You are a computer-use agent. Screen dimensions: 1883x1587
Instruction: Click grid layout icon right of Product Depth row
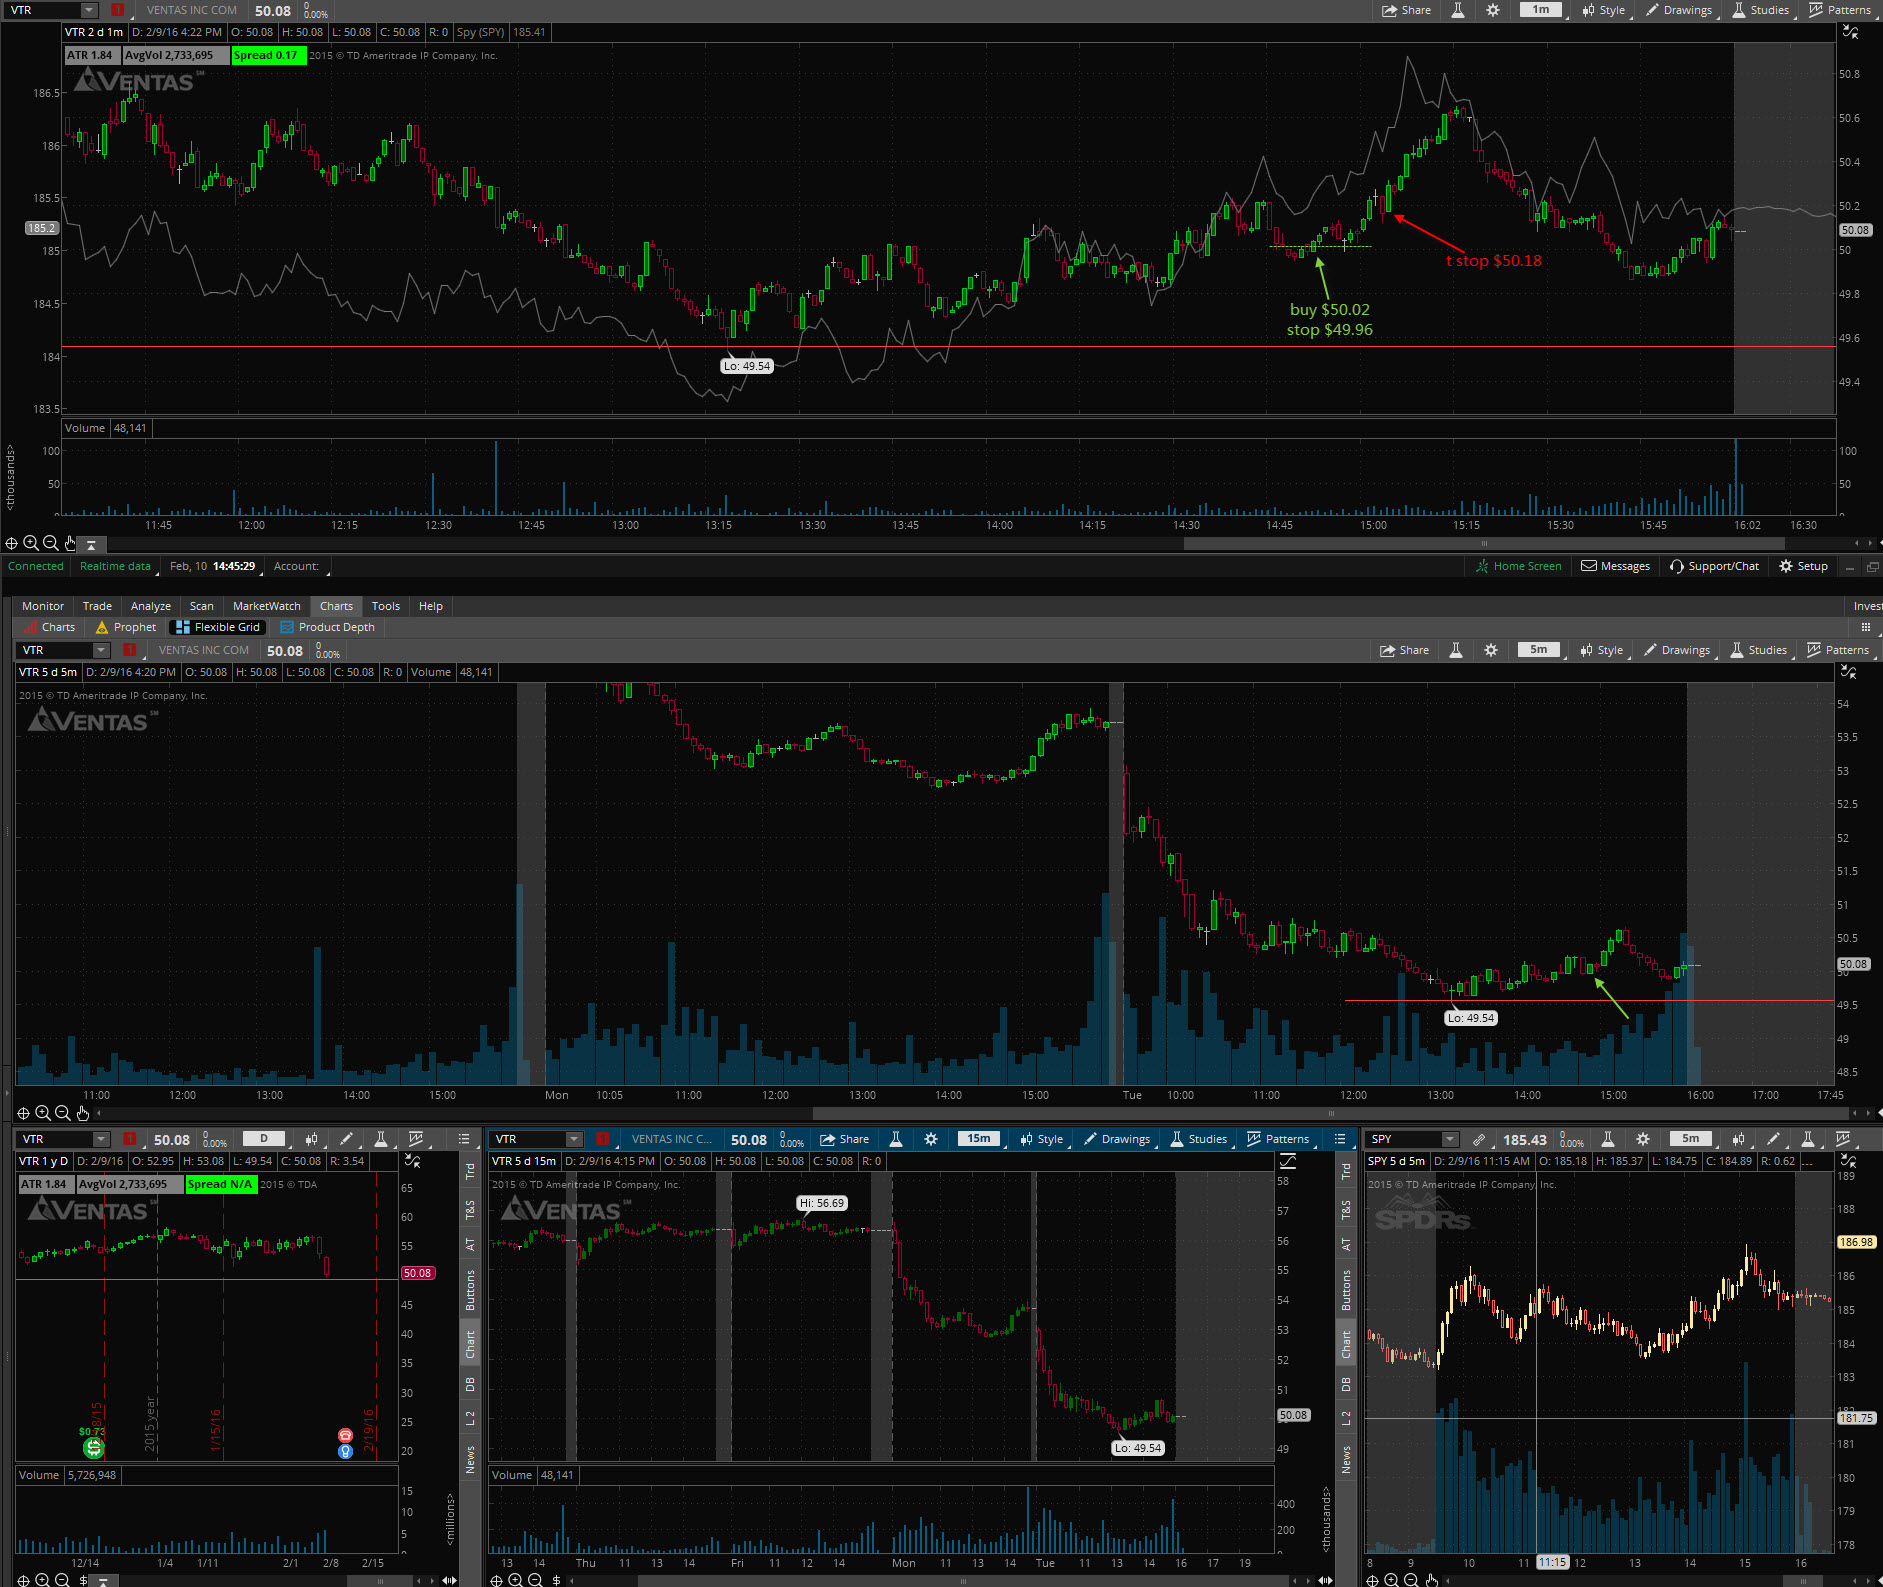tap(1865, 627)
